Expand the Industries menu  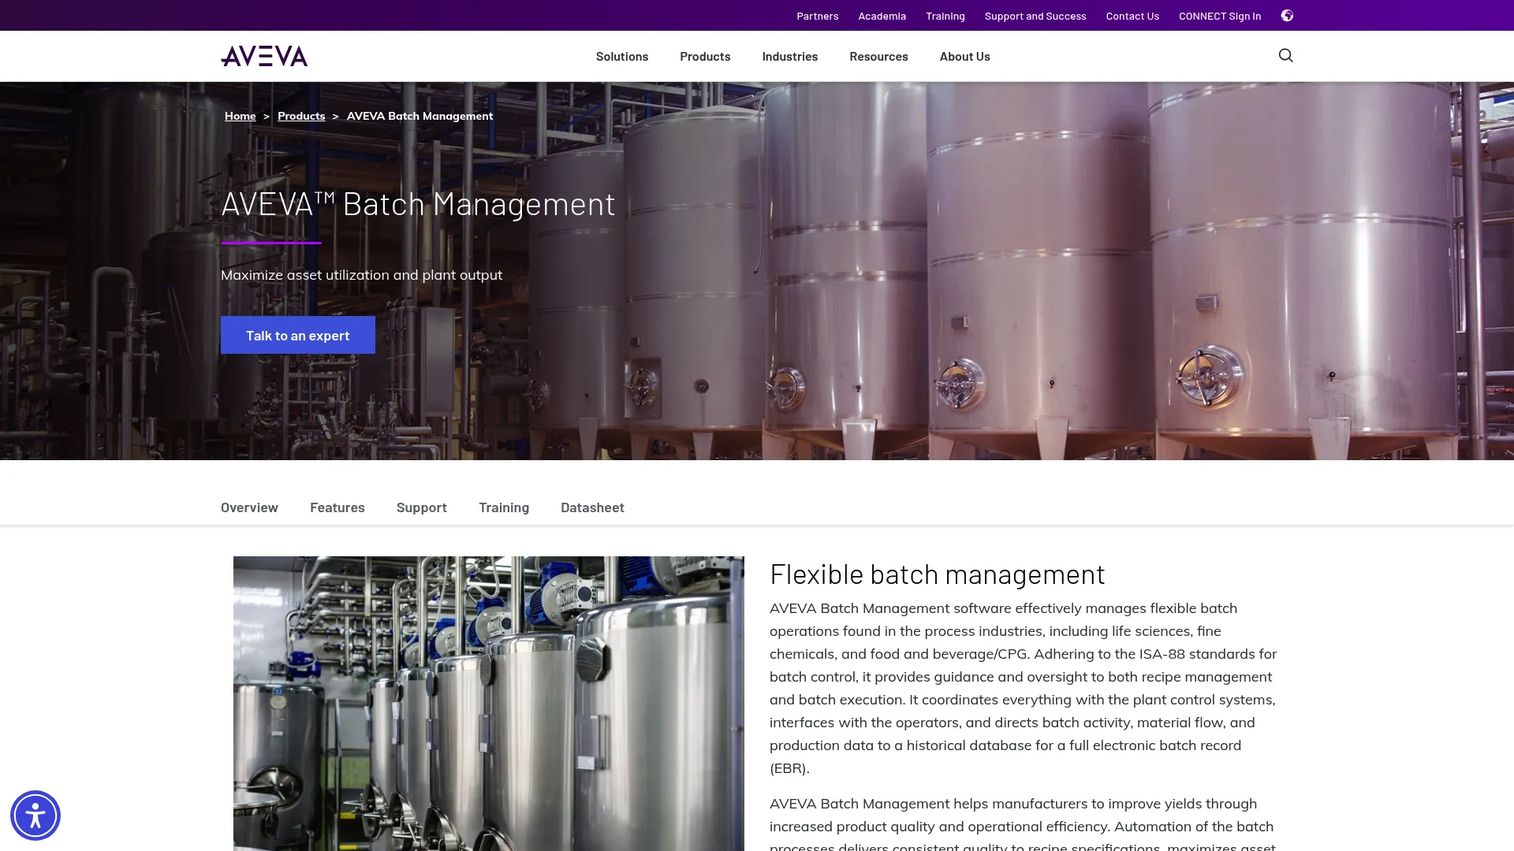[790, 57]
